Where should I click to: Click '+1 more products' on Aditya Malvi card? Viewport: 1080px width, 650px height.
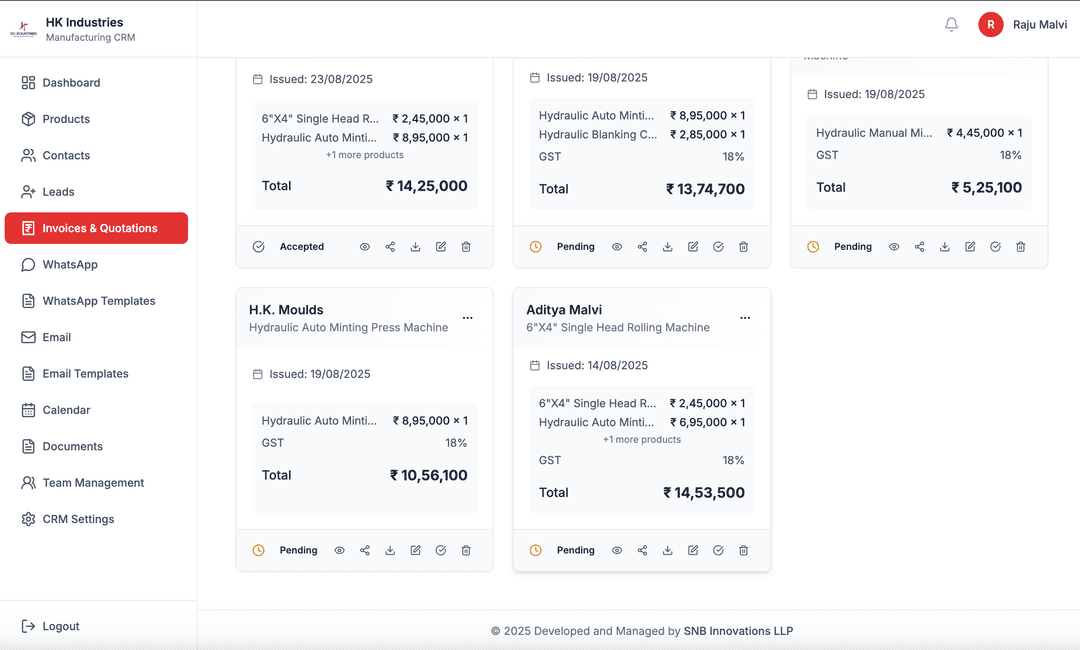(642, 439)
